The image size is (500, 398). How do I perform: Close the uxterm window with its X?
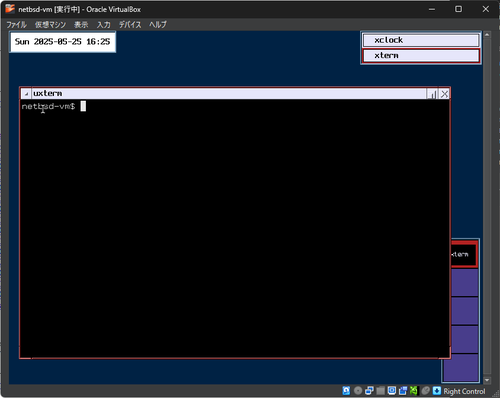point(444,94)
